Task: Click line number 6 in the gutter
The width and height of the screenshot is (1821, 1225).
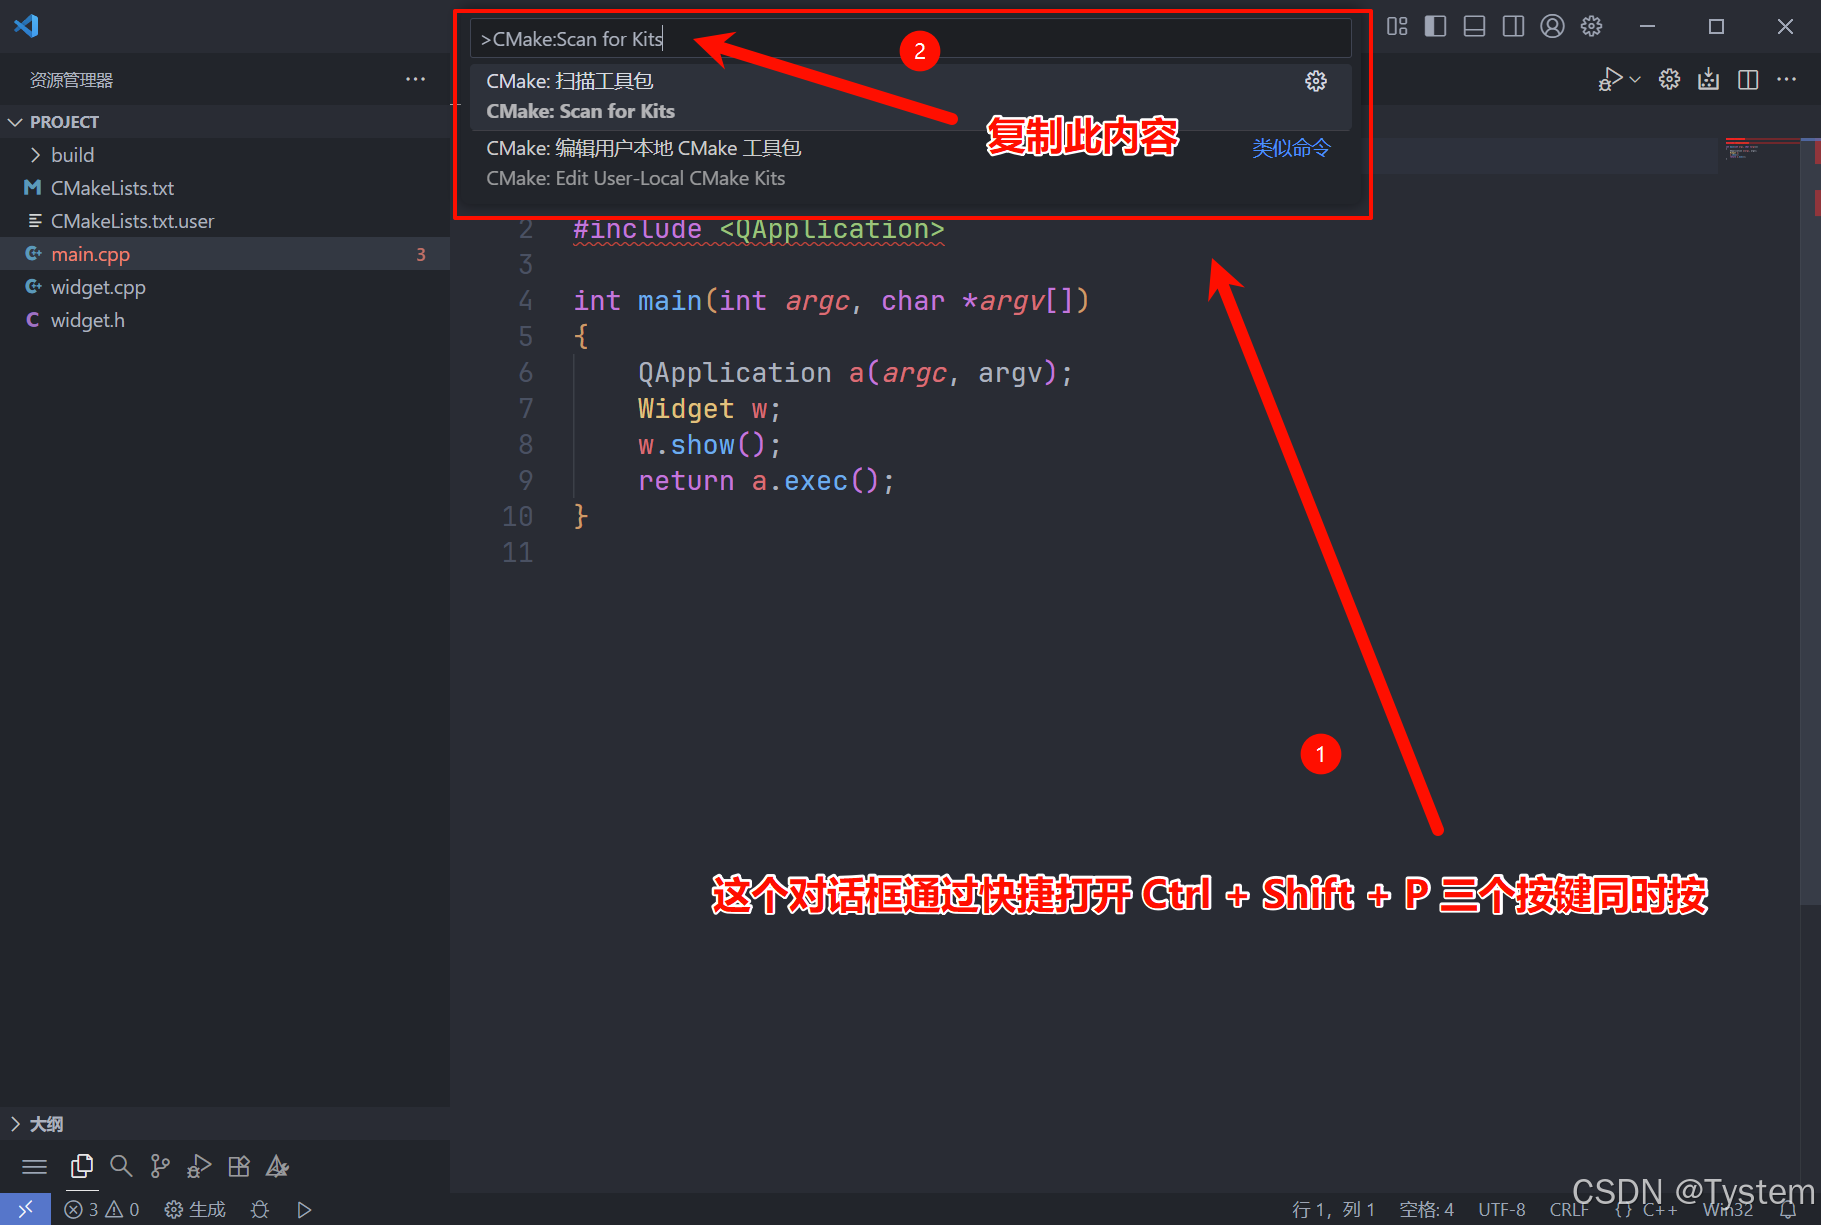Action: point(525,373)
